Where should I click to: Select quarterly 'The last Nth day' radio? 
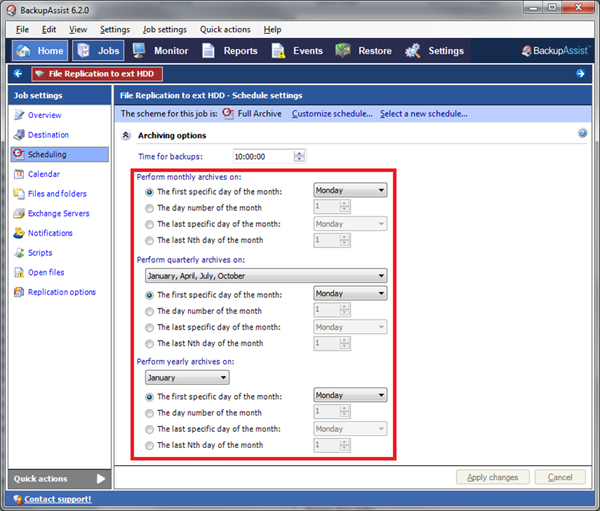click(149, 344)
